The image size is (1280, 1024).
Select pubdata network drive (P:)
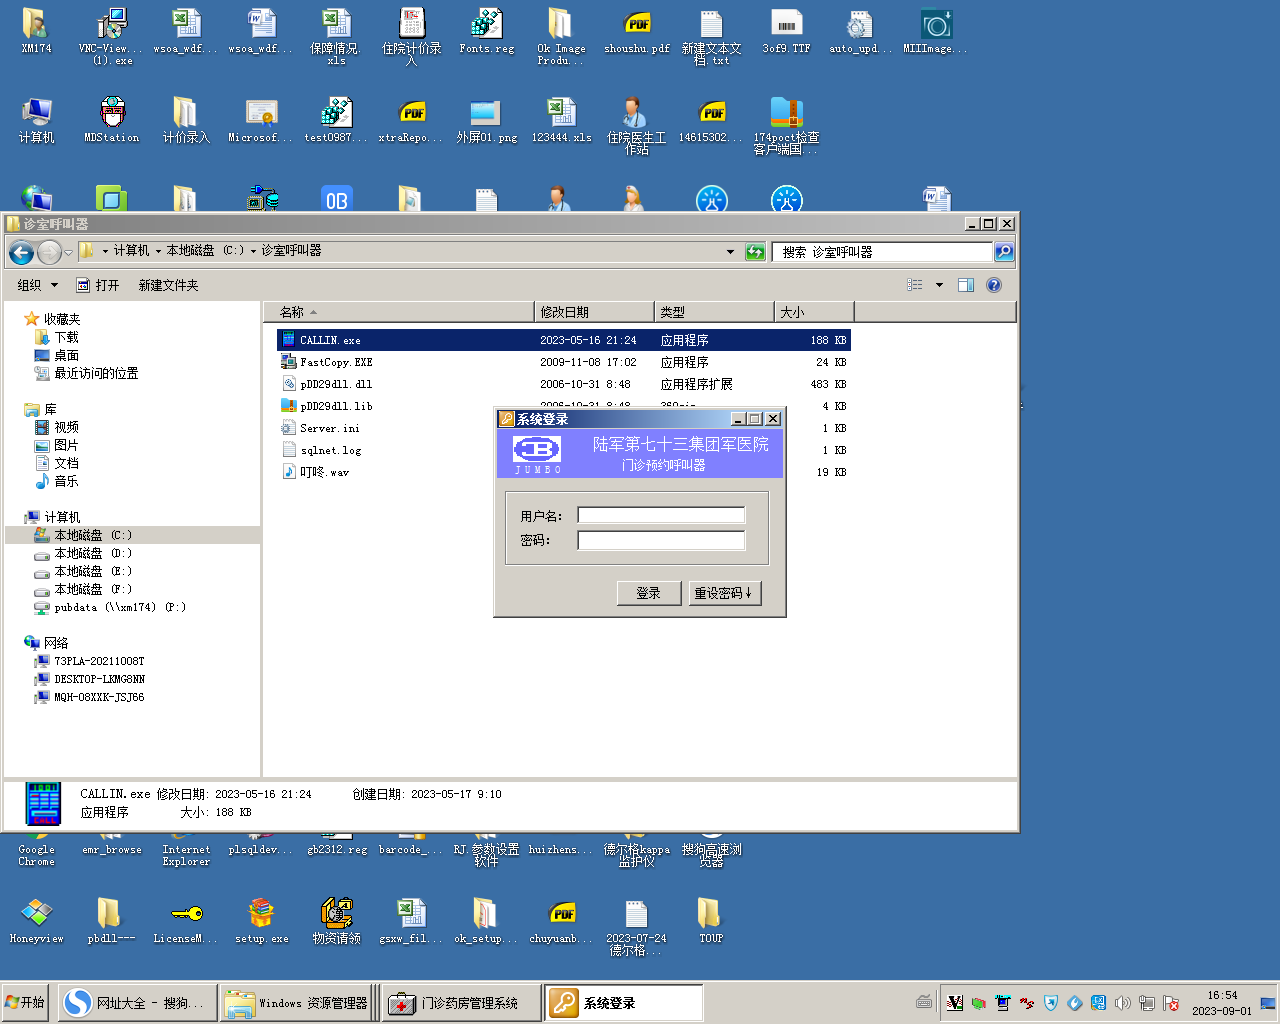click(x=110, y=607)
